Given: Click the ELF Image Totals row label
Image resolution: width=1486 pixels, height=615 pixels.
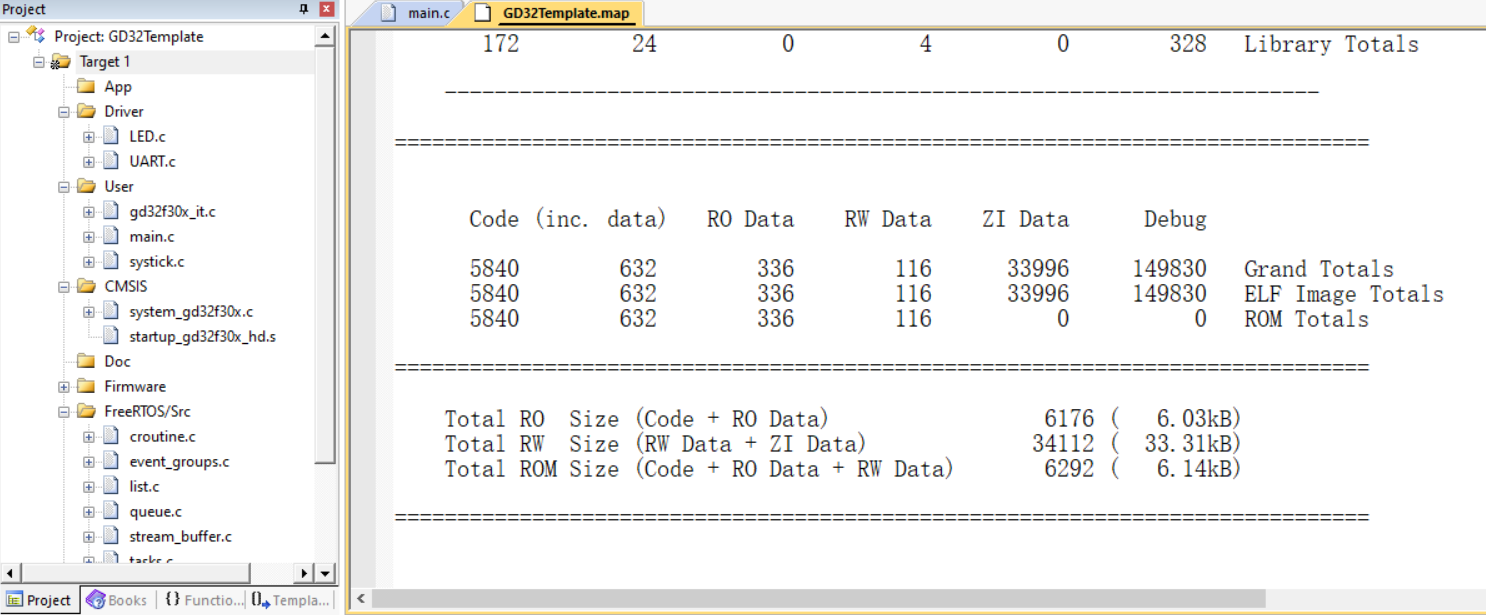Looking at the screenshot, I should click(x=1343, y=294).
